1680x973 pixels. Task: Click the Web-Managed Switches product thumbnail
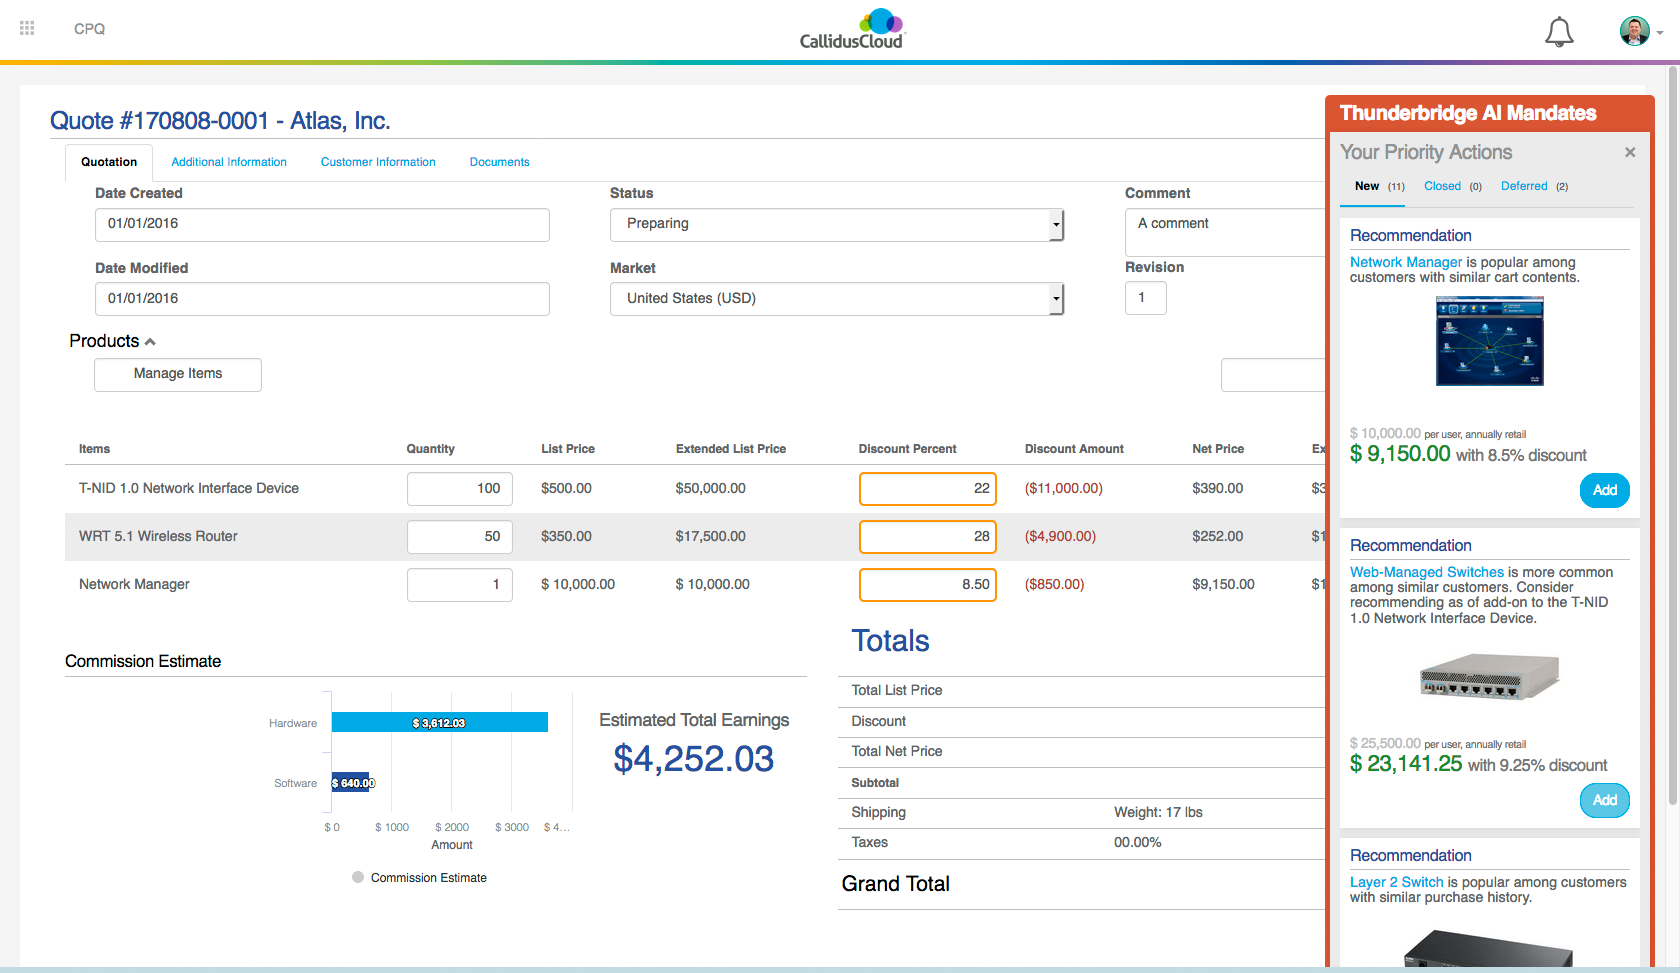coord(1488,676)
